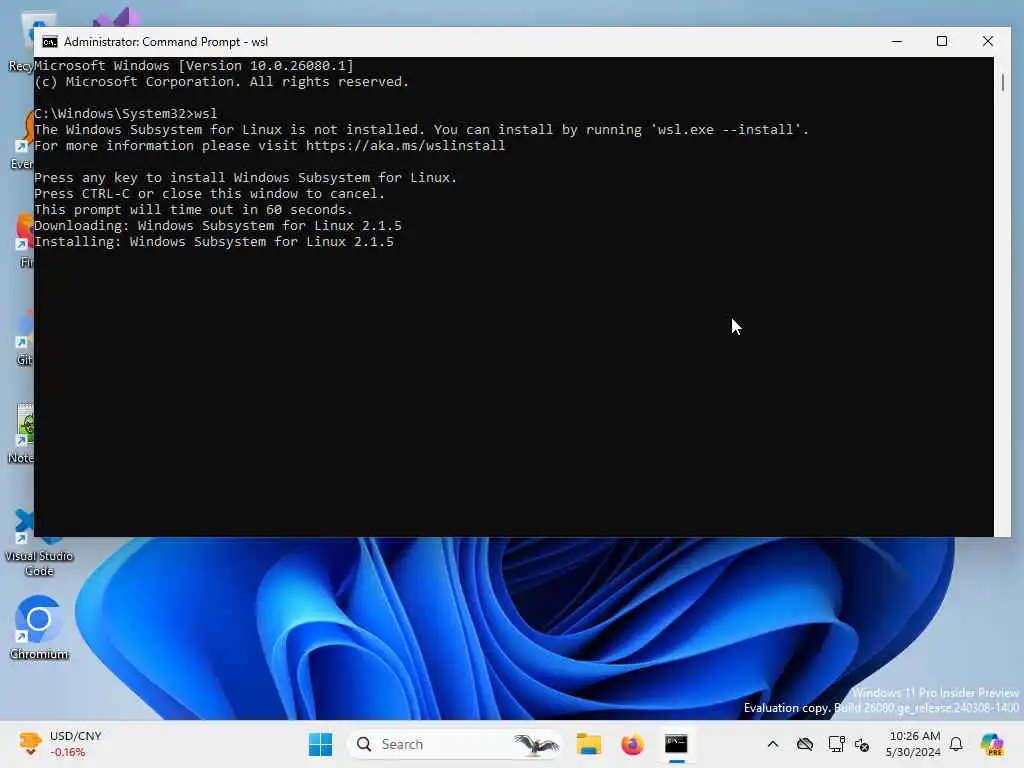Close the Command Prompt window
The height and width of the screenshot is (768, 1024).
987,41
